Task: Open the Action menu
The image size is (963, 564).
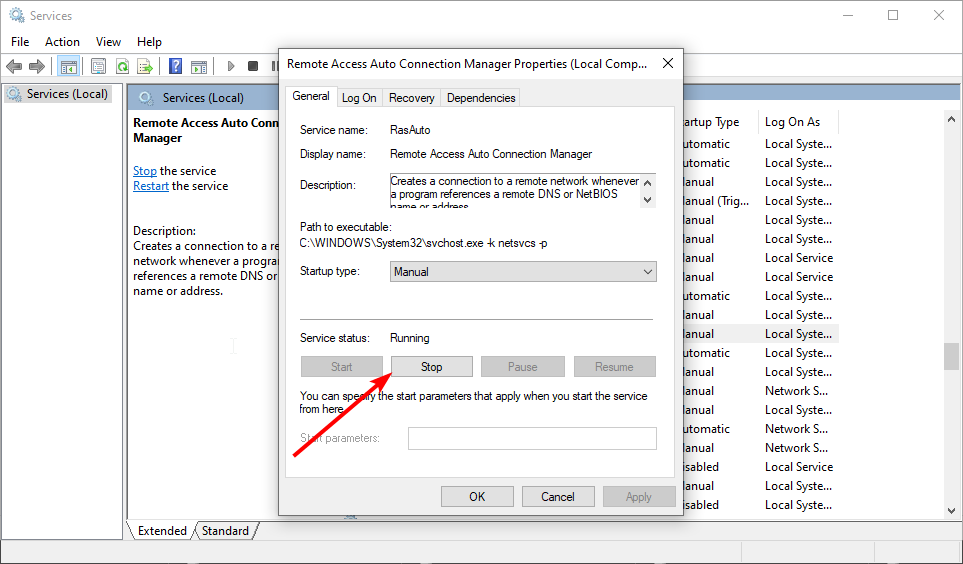Action: [62, 42]
